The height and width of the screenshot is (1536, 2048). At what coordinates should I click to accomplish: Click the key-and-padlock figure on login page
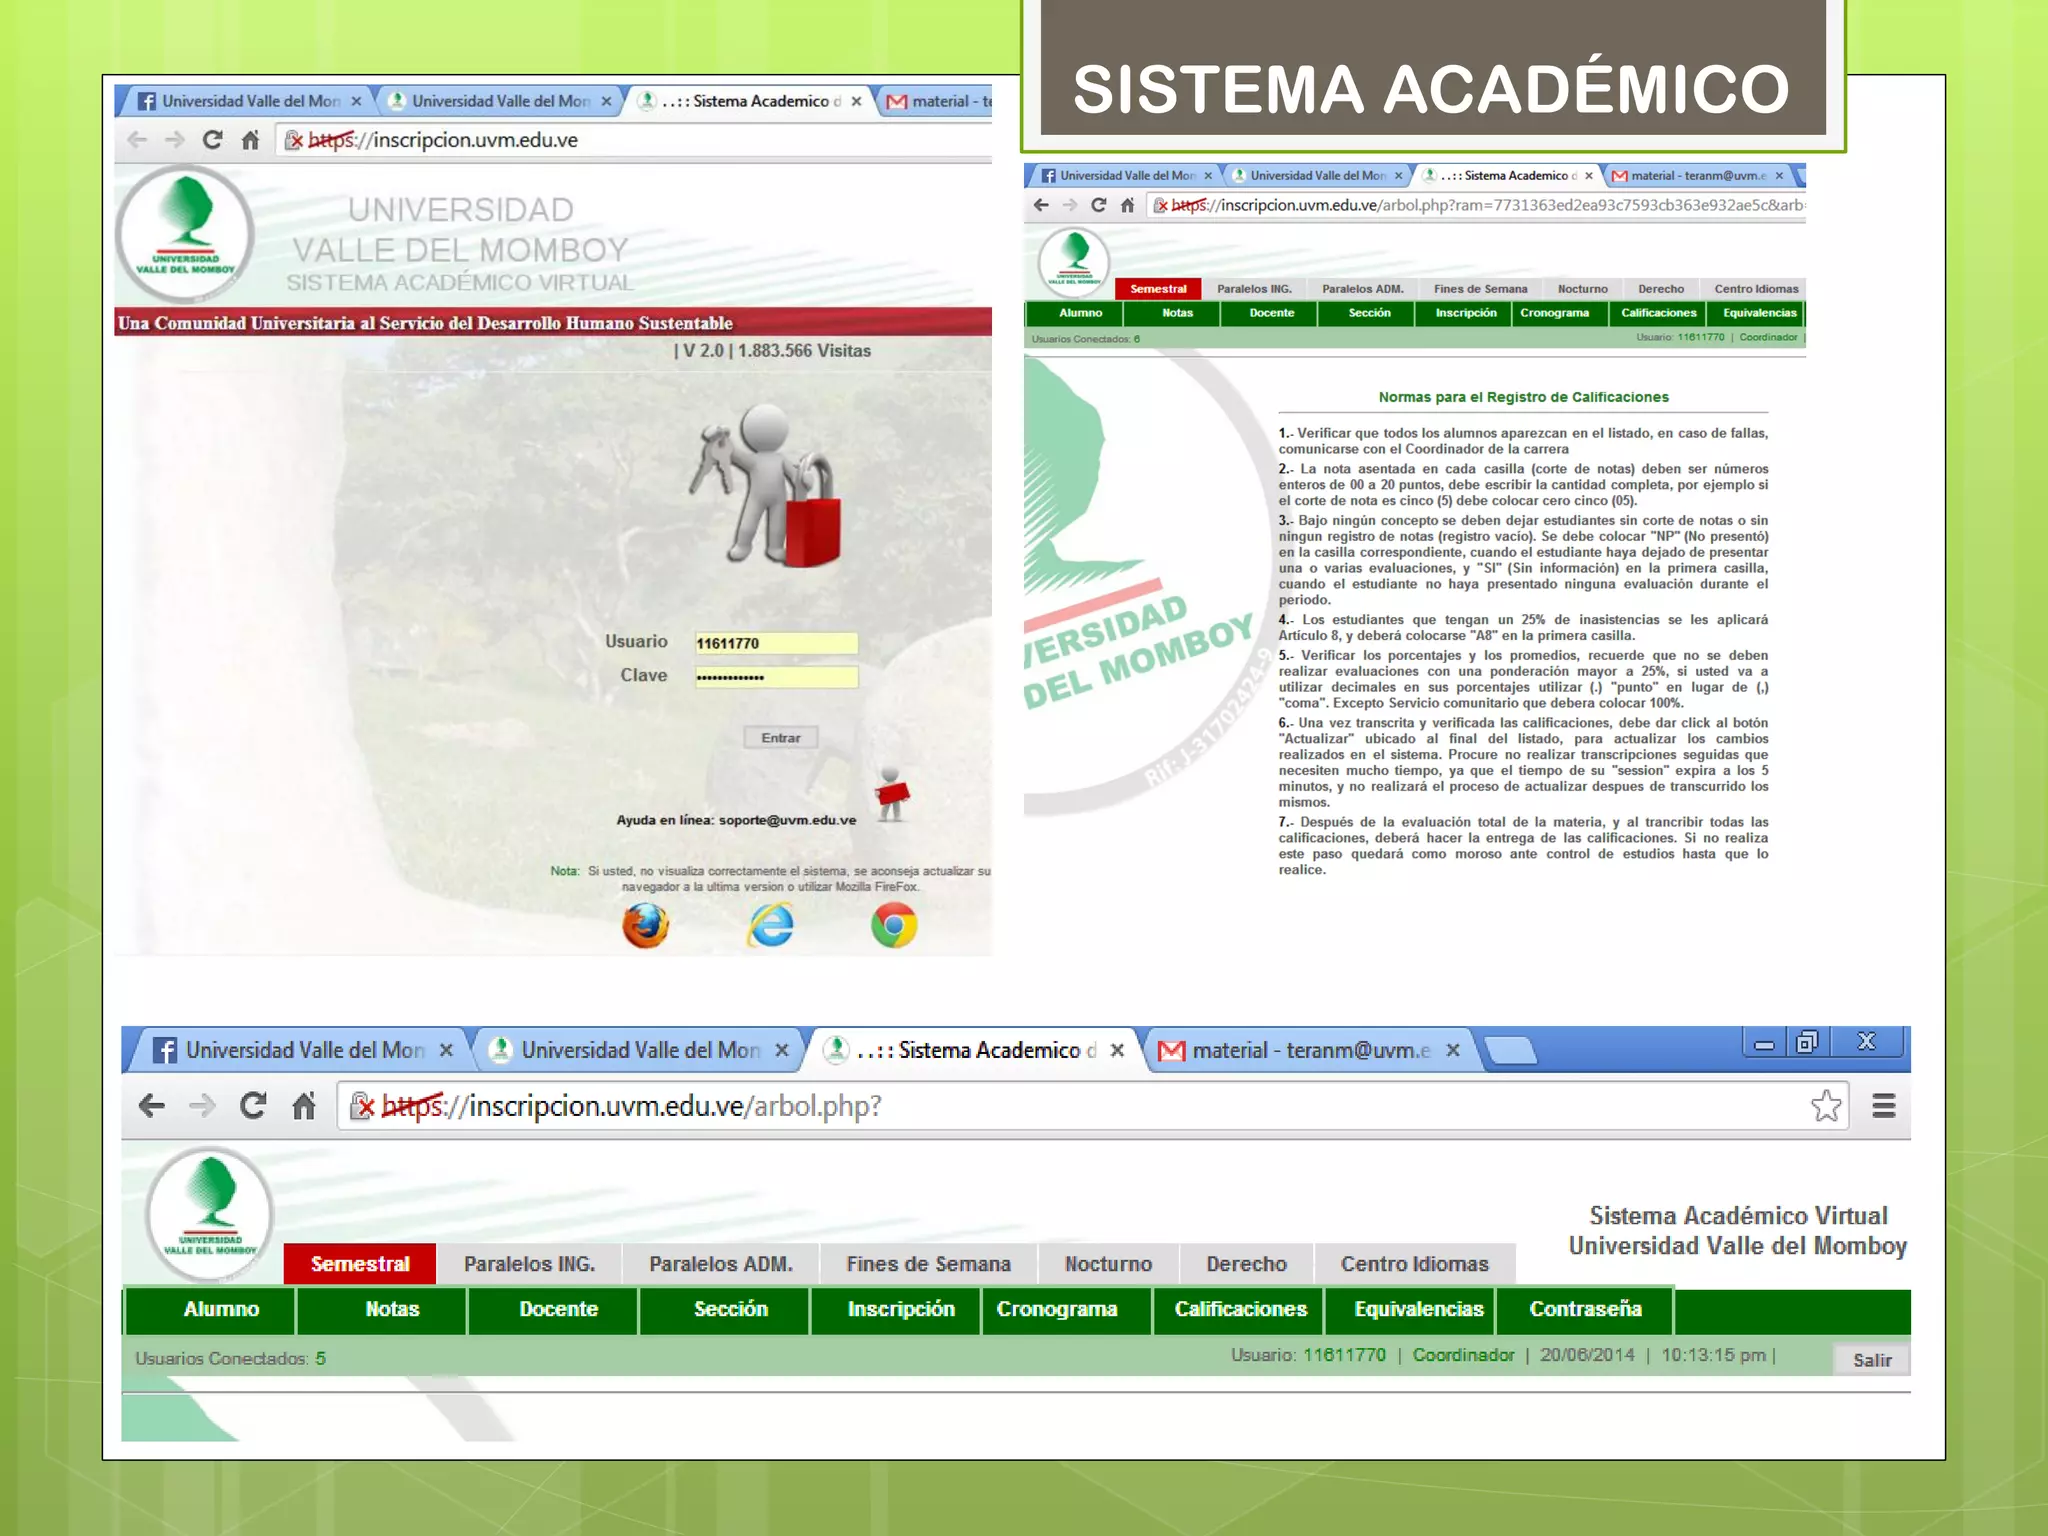[766, 485]
